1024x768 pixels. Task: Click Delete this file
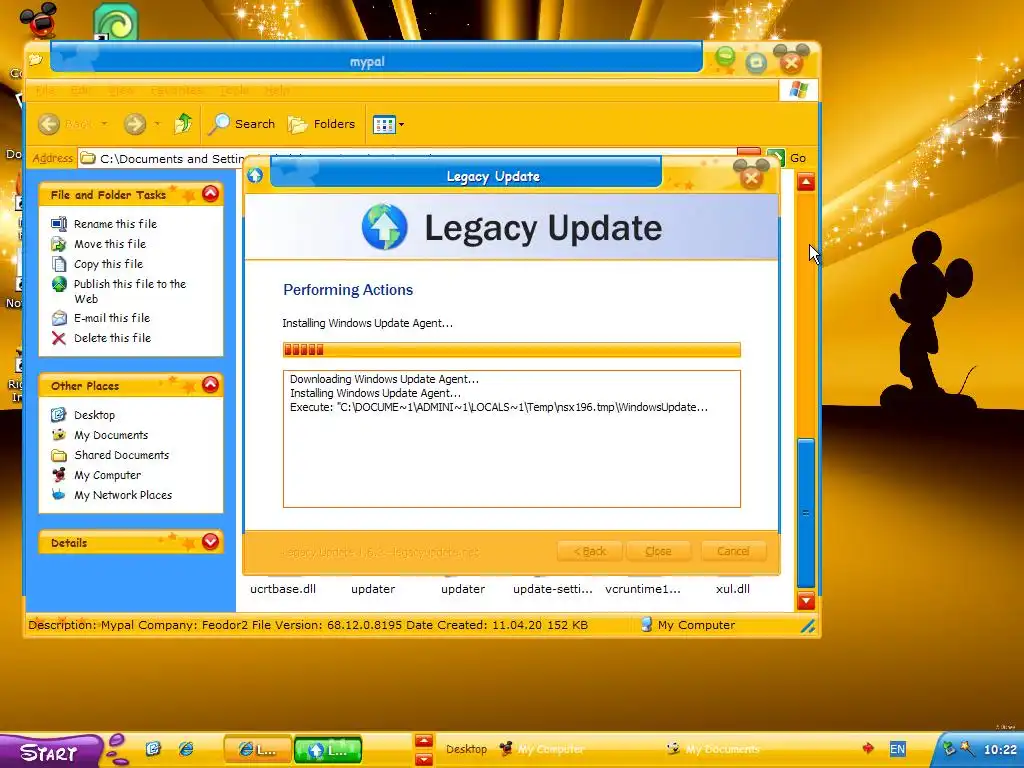112,338
